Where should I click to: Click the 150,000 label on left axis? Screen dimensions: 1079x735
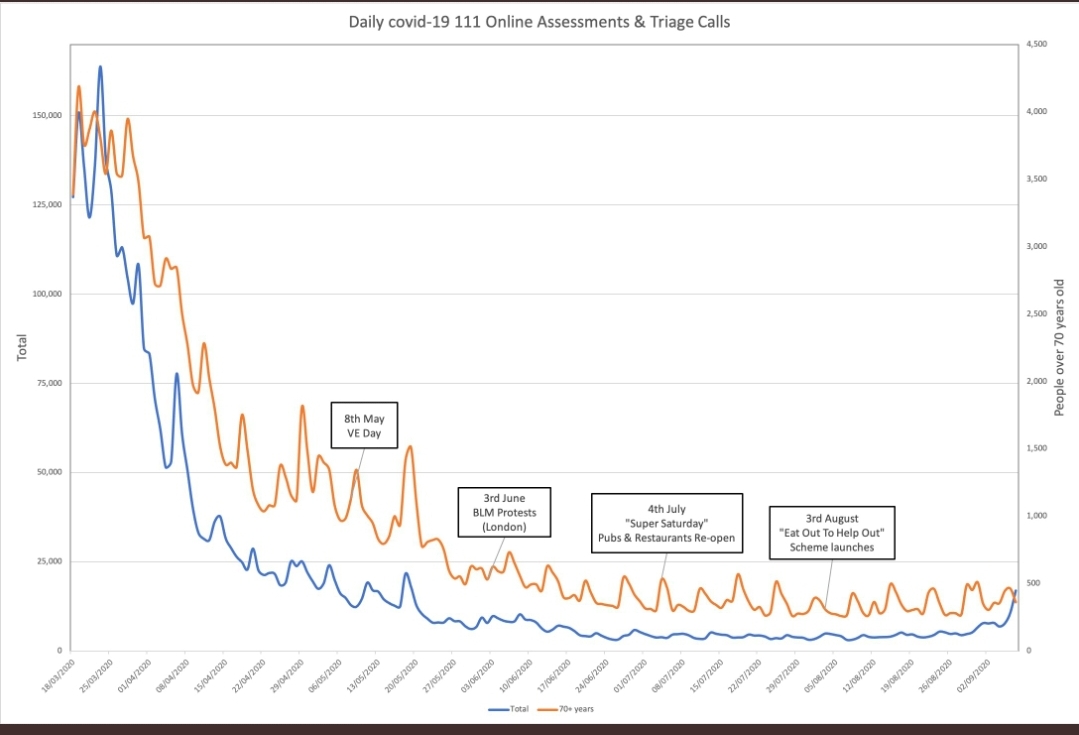tap(44, 116)
